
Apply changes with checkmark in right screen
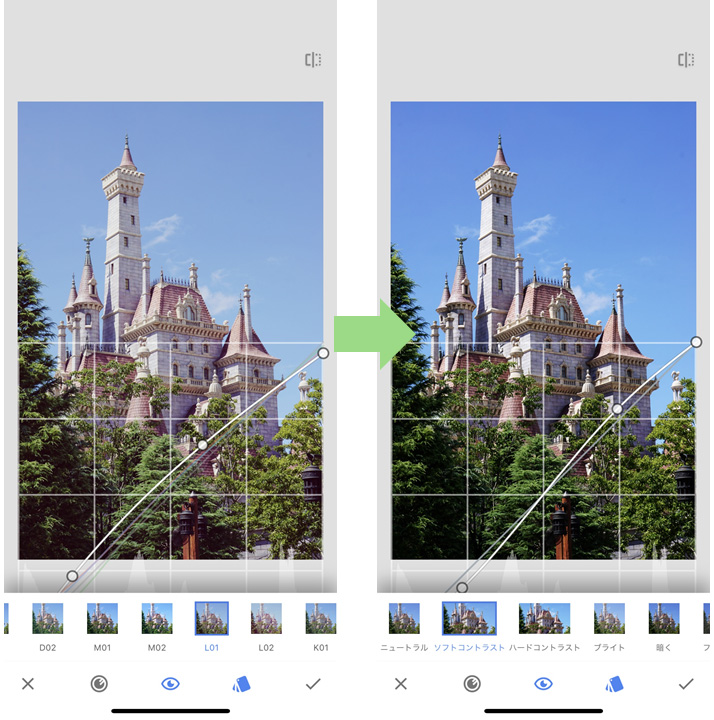pos(686,684)
